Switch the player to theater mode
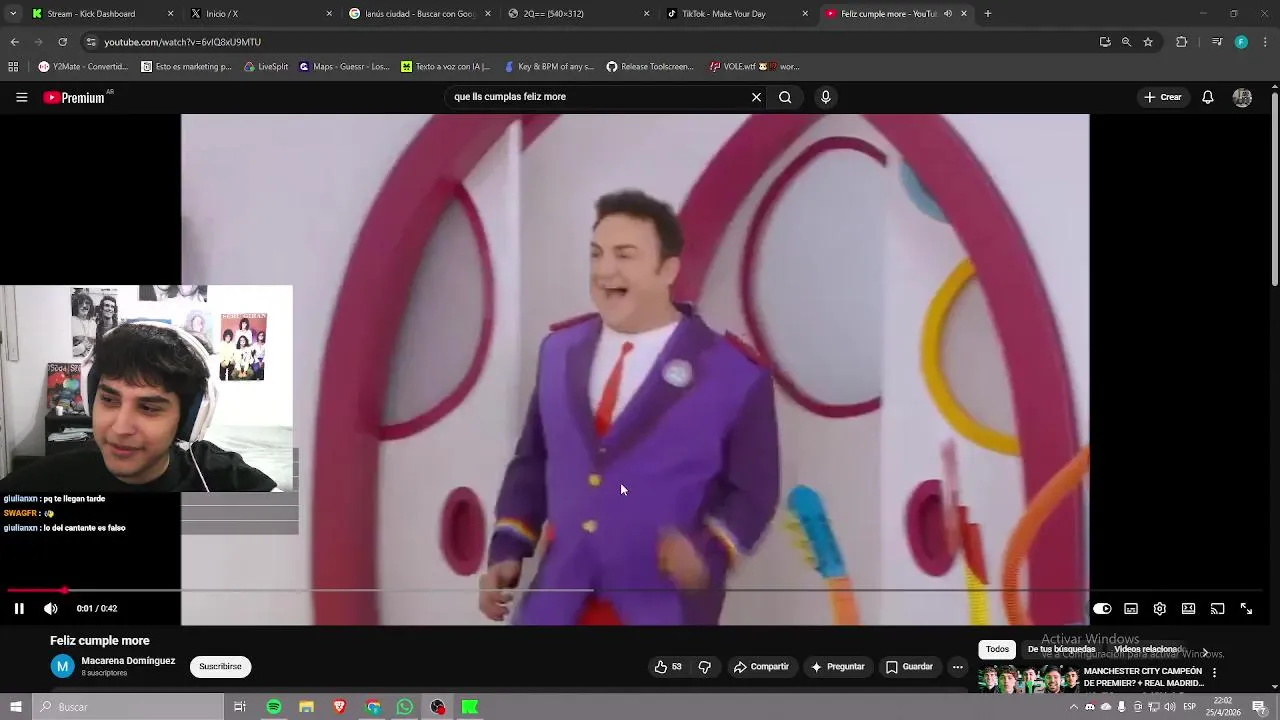Viewport: 1280px width, 720px height. pyautogui.click(x=1189, y=608)
